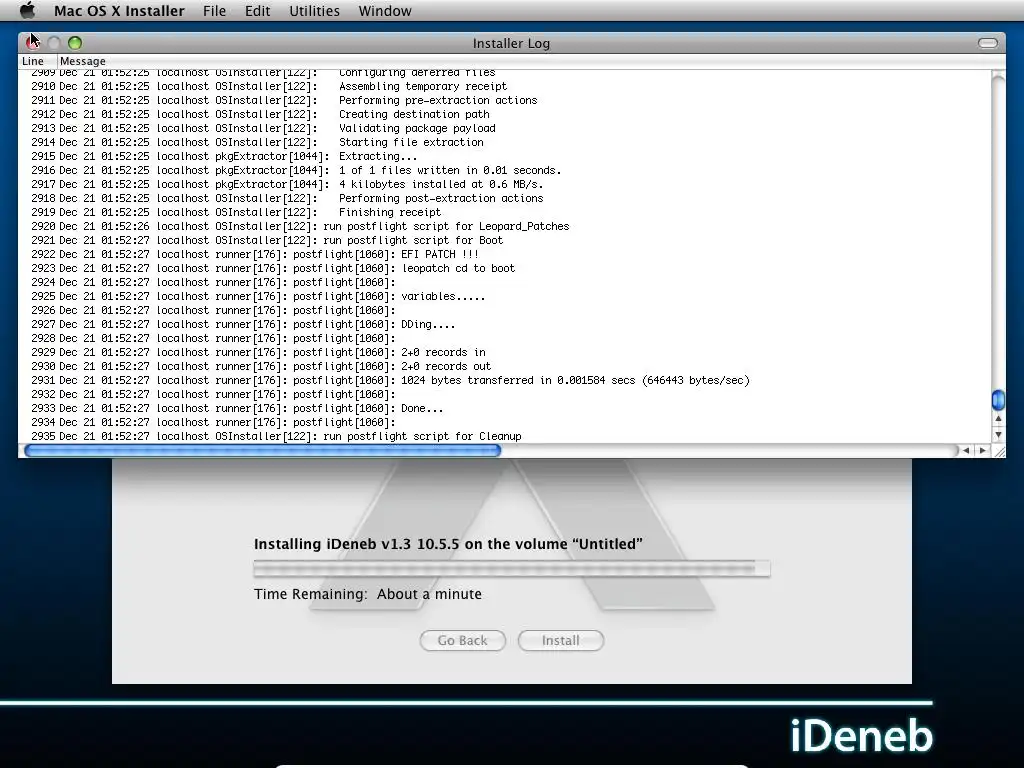Image resolution: width=1024 pixels, height=768 pixels.
Task: Click horizontal scrollbar right arrow in log
Action: click(982, 450)
